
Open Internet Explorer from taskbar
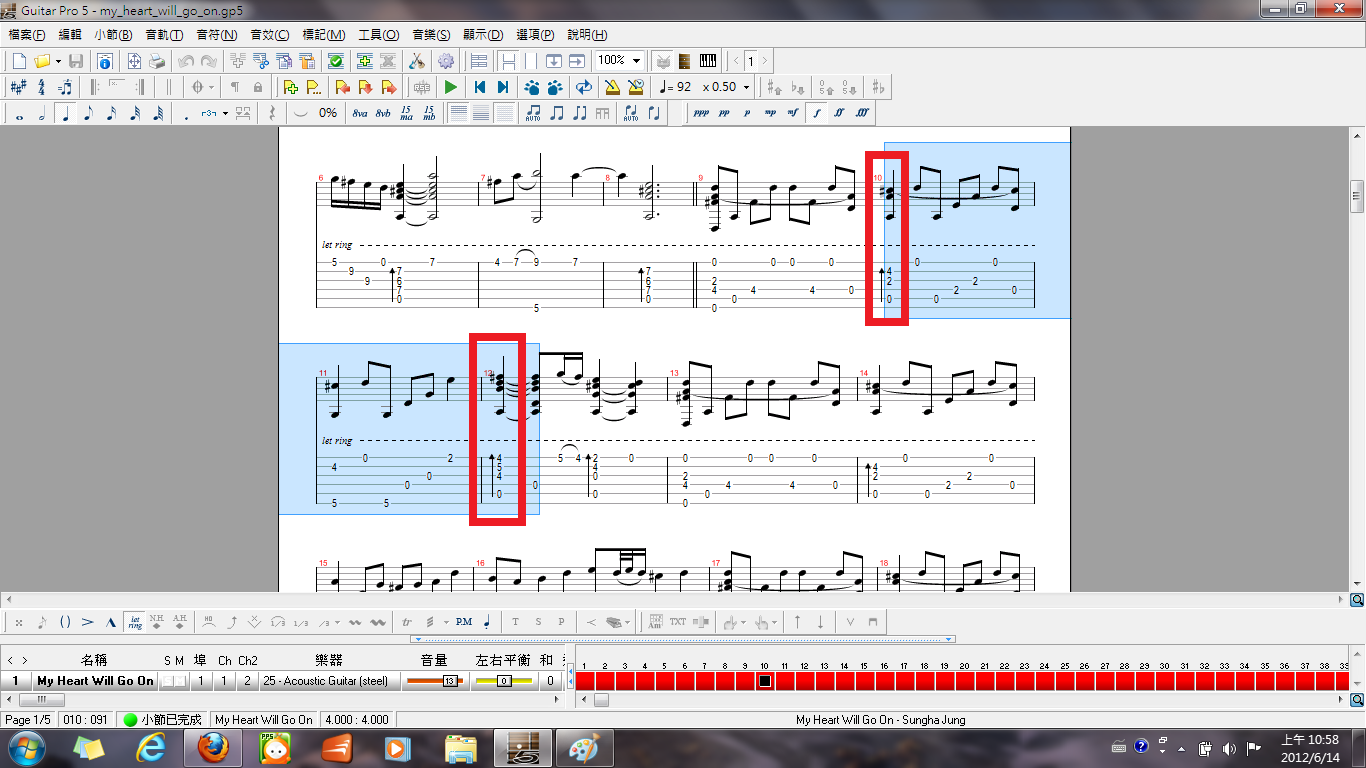click(x=152, y=748)
